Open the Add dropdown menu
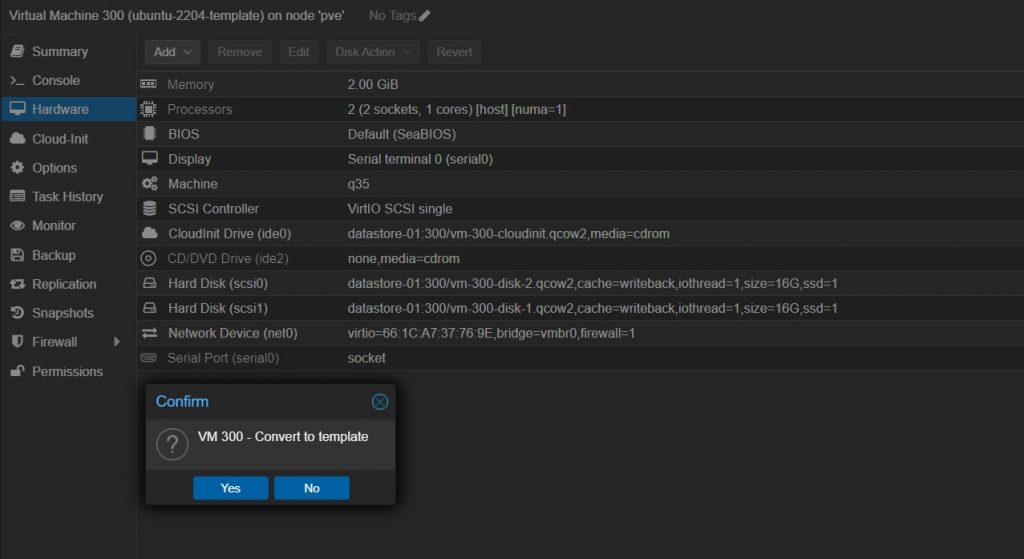Viewport: 1024px width, 559px height. pos(173,52)
